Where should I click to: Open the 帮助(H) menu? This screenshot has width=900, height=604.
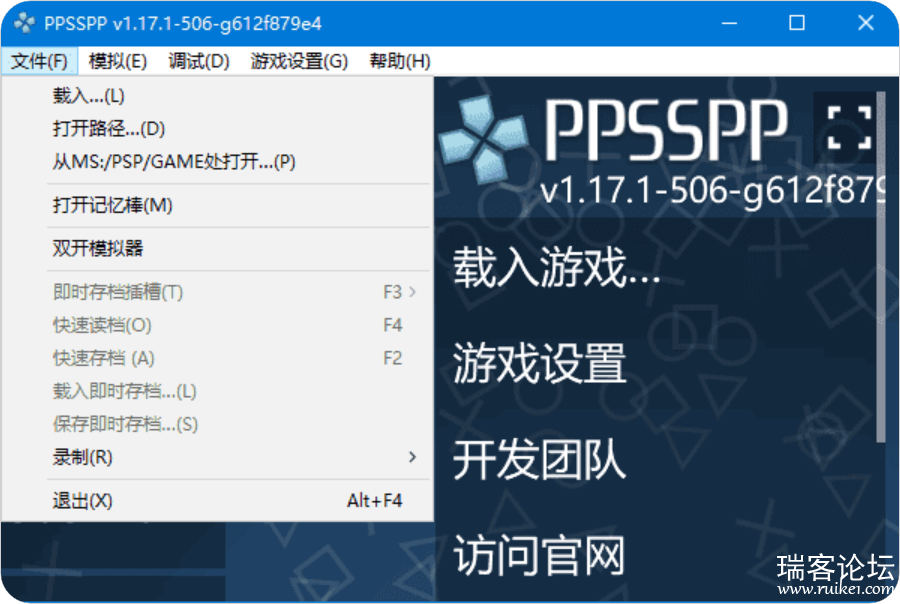tap(400, 61)
